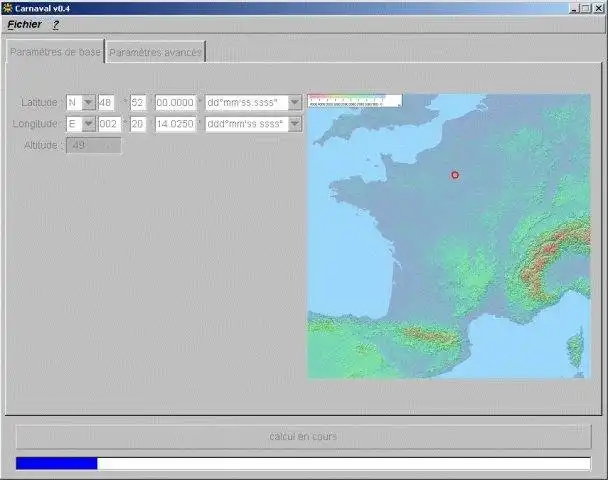Click the Carnaval app icon in title bar
The height and width of the screenshot is (480, 608).
coord(7,8)
